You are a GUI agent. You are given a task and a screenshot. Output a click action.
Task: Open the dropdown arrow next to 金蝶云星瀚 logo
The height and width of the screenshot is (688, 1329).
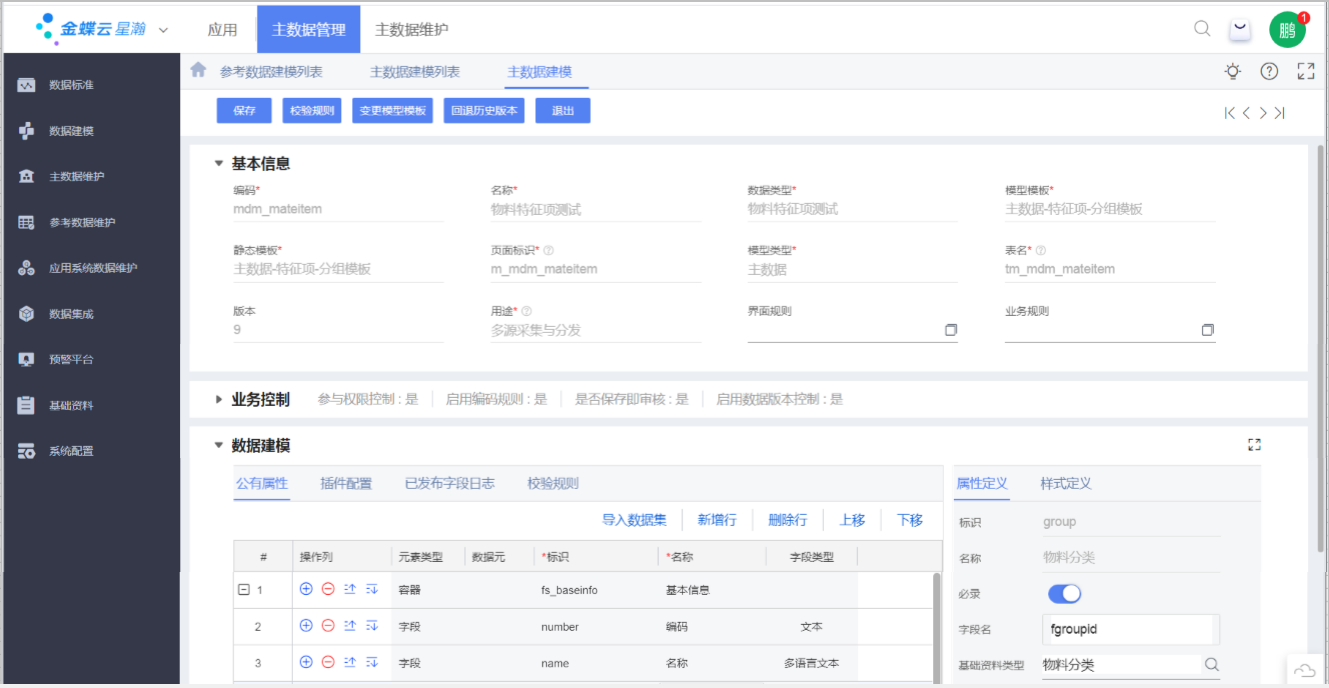click(164, 30)
